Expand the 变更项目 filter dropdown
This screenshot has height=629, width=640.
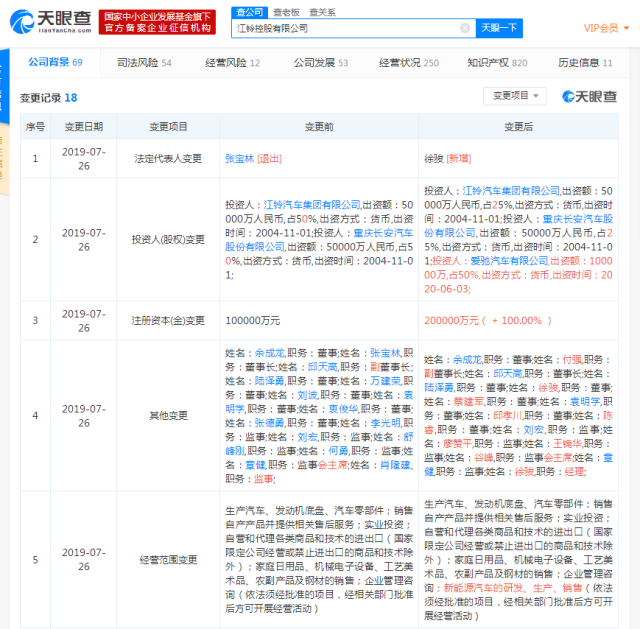pyautogui.click(x=514, y=96)
